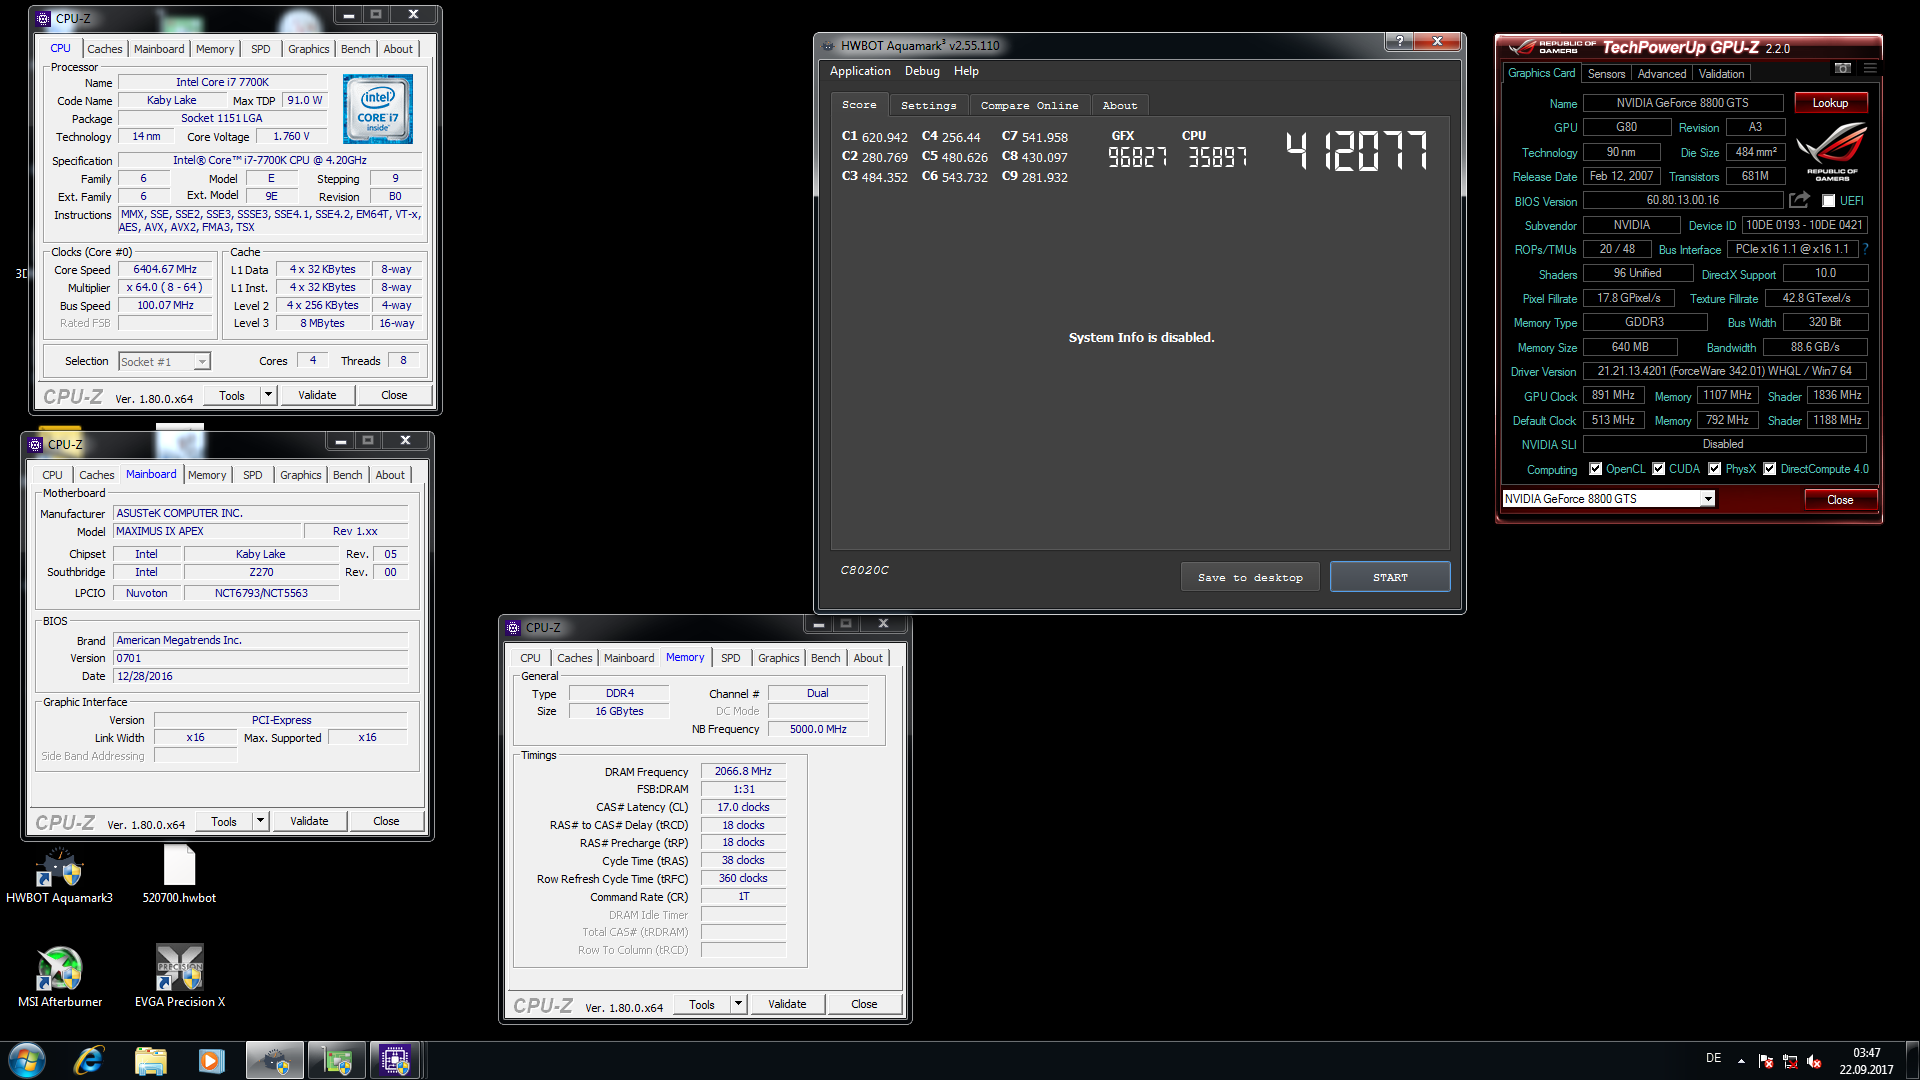Click the GPU name field NVIDIA GeForce 8800 GTS

coord(1682,103)
